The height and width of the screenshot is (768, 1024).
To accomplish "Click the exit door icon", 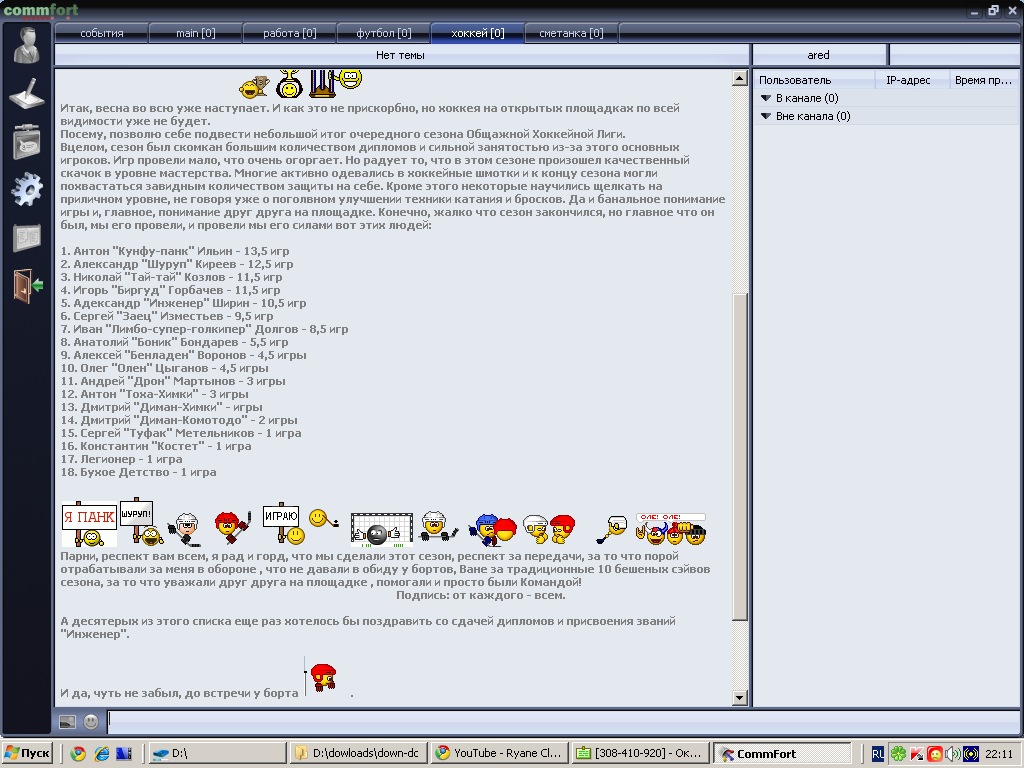I will tap(26, 285).
